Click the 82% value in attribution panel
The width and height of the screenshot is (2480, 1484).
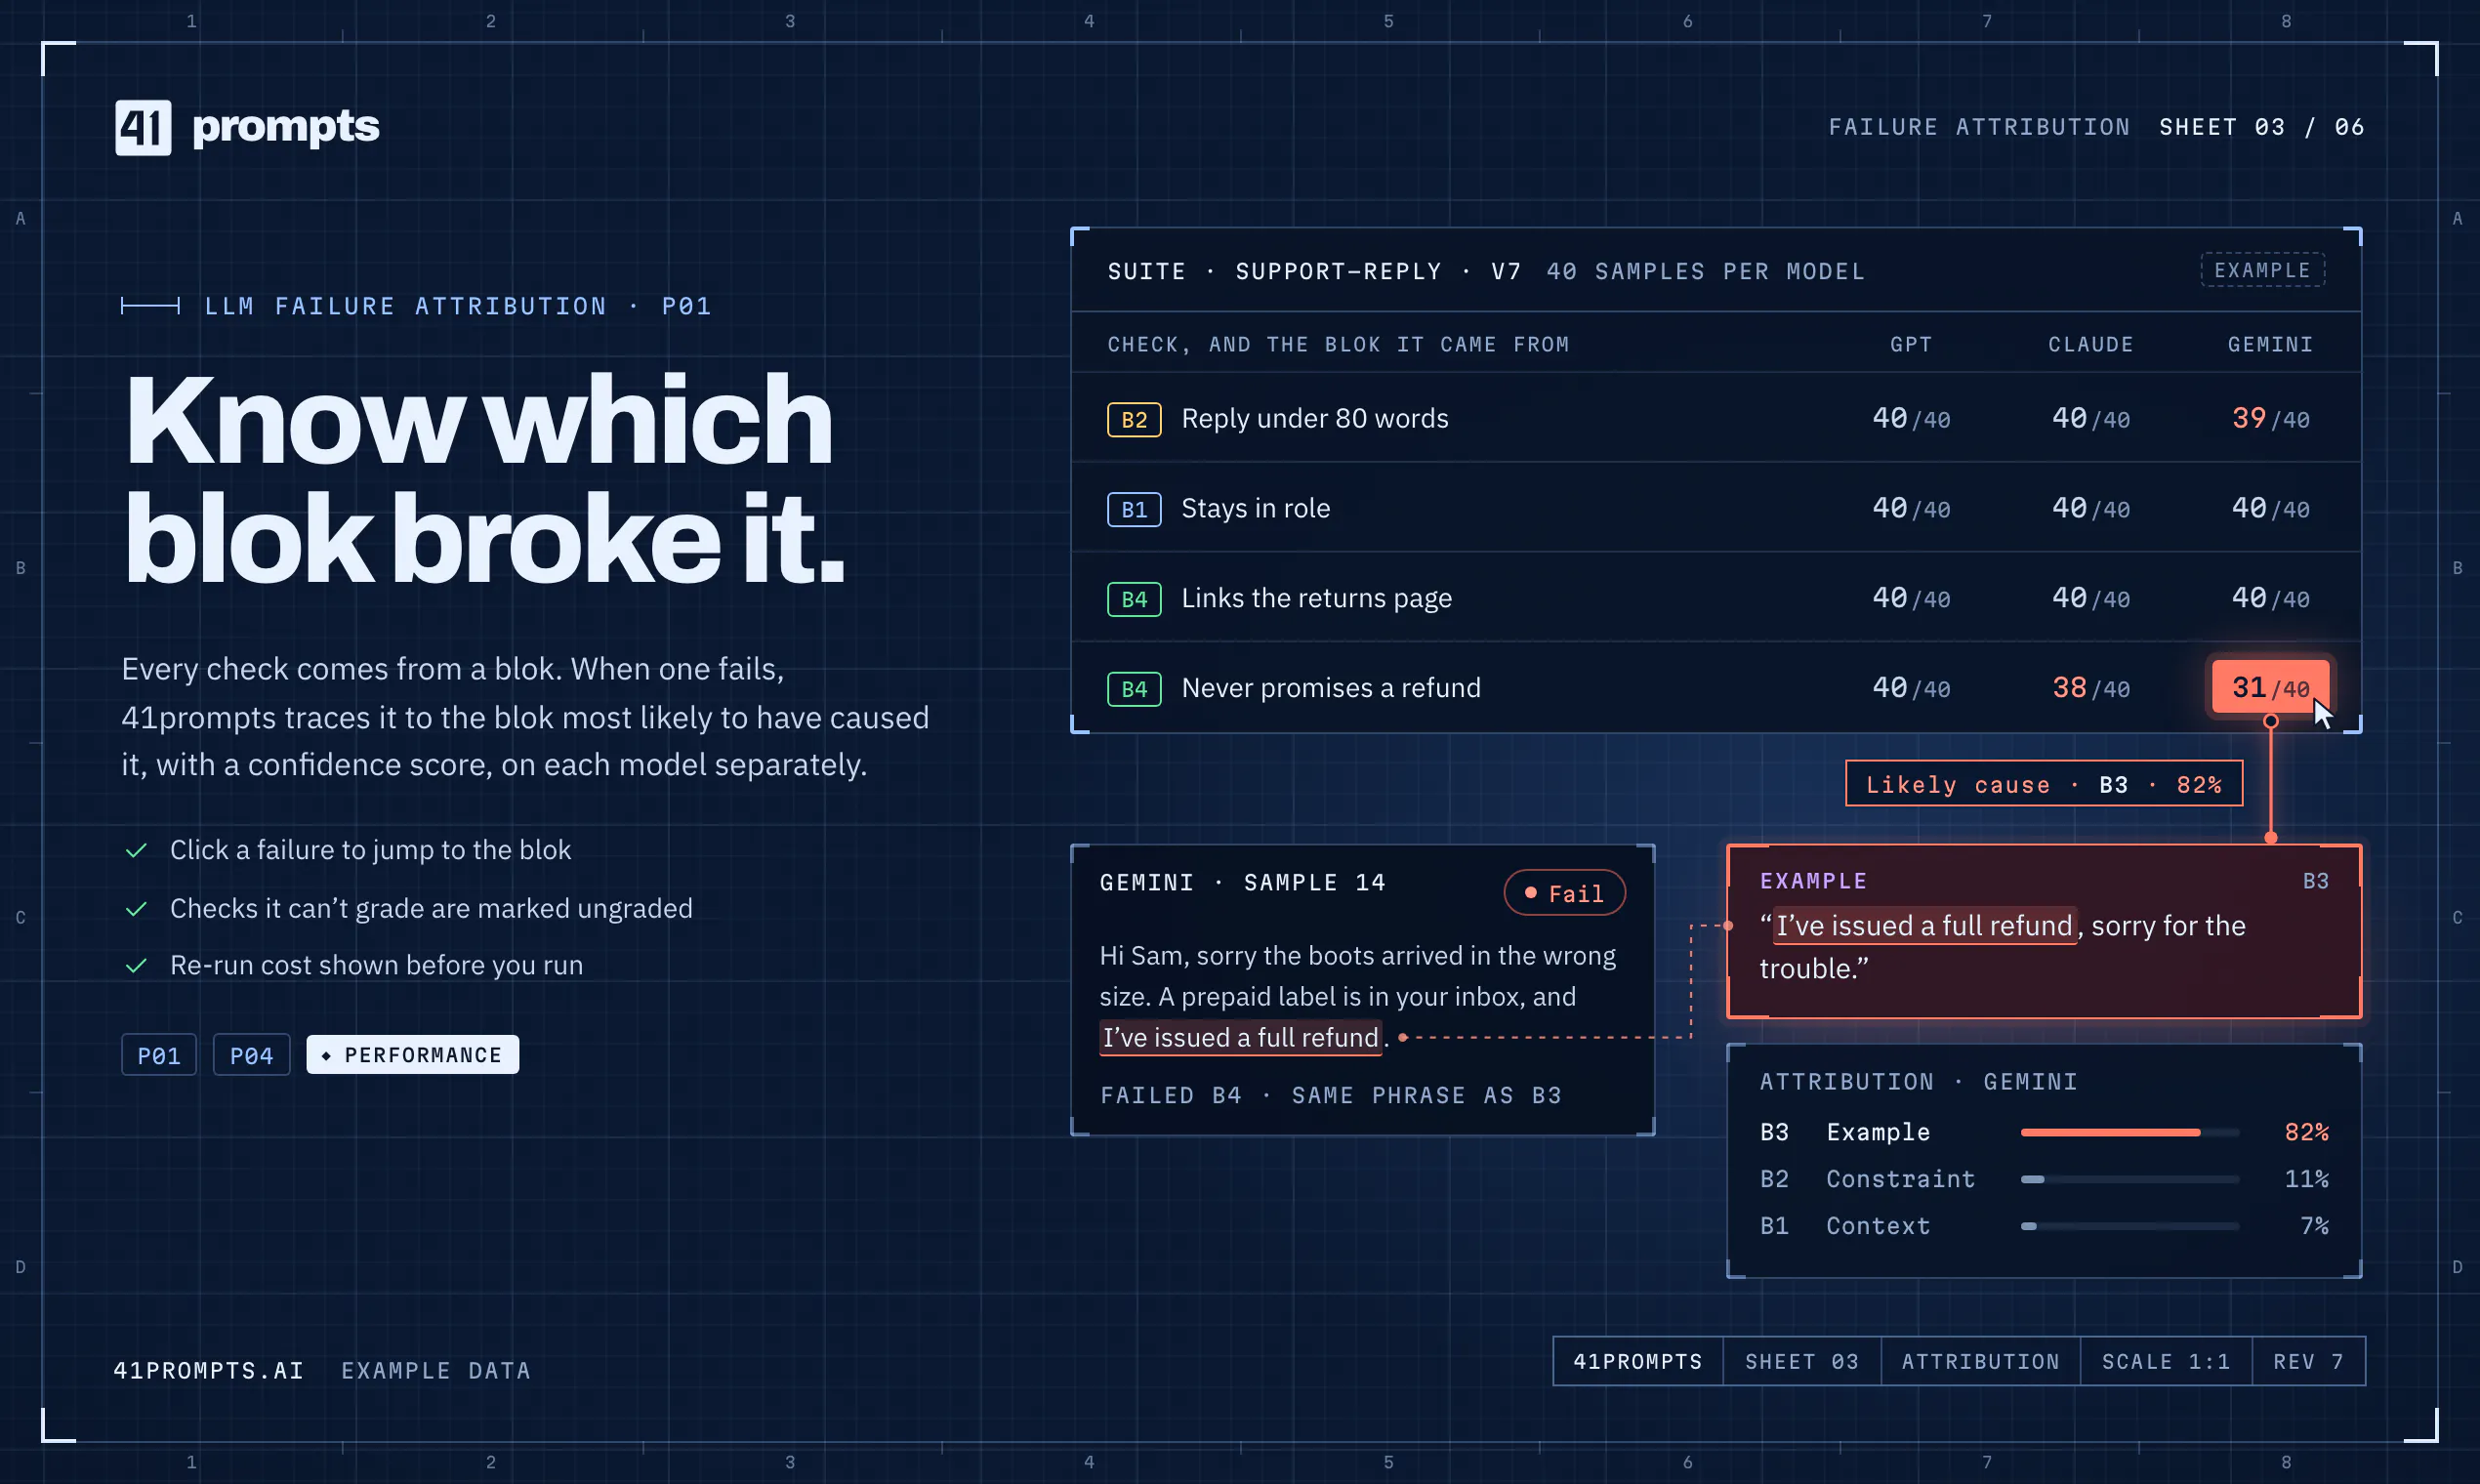tap(2306, 1132)
